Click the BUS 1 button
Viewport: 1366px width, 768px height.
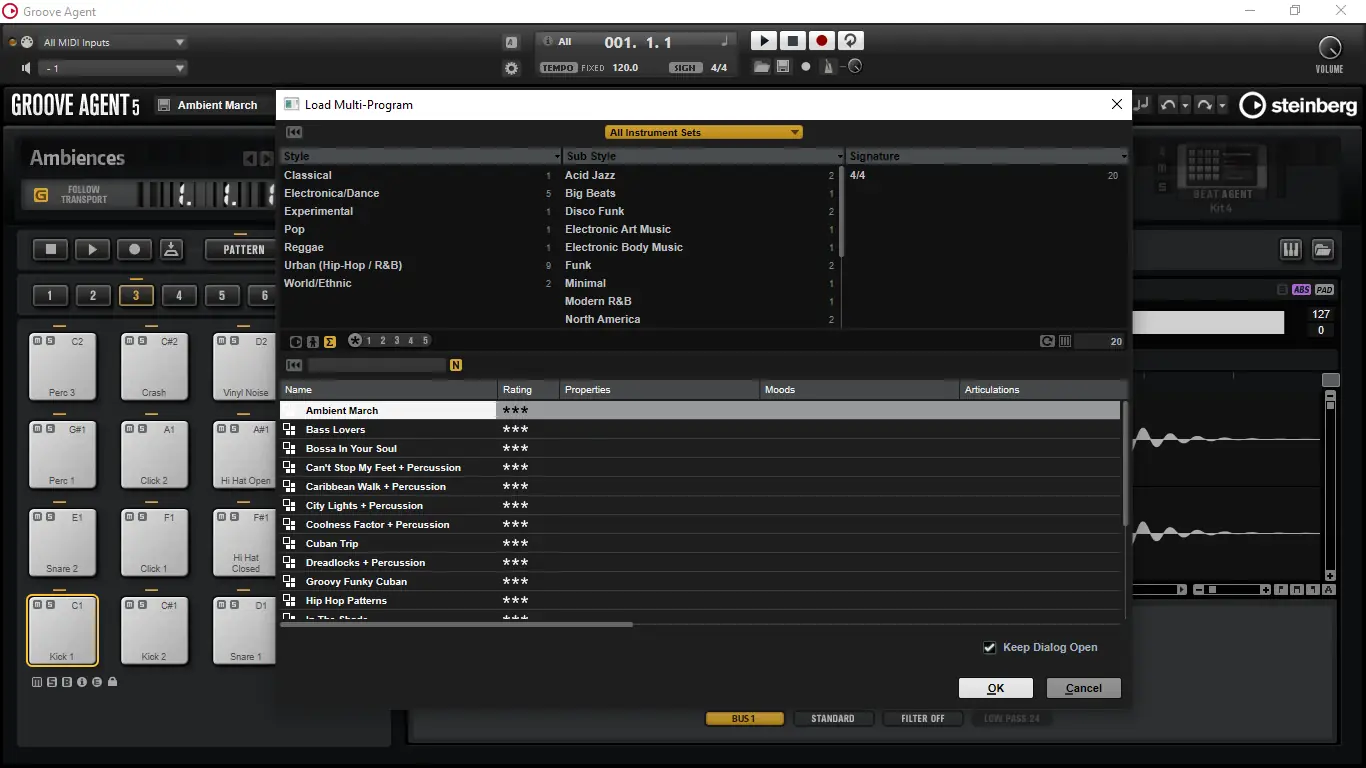[744, 718]
